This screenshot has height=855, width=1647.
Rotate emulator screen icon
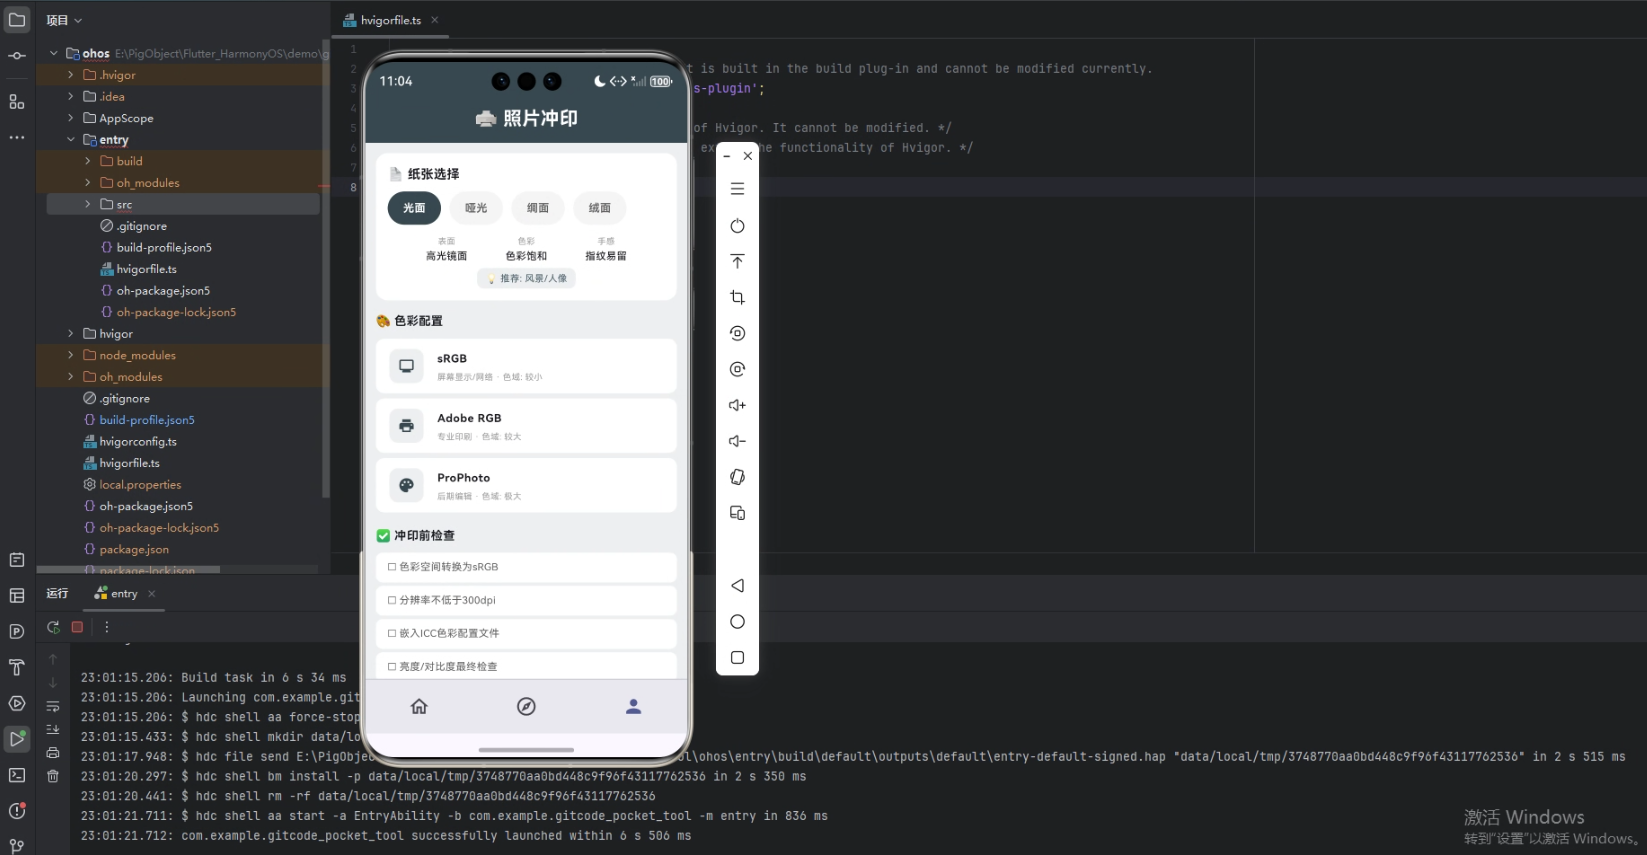737,477
